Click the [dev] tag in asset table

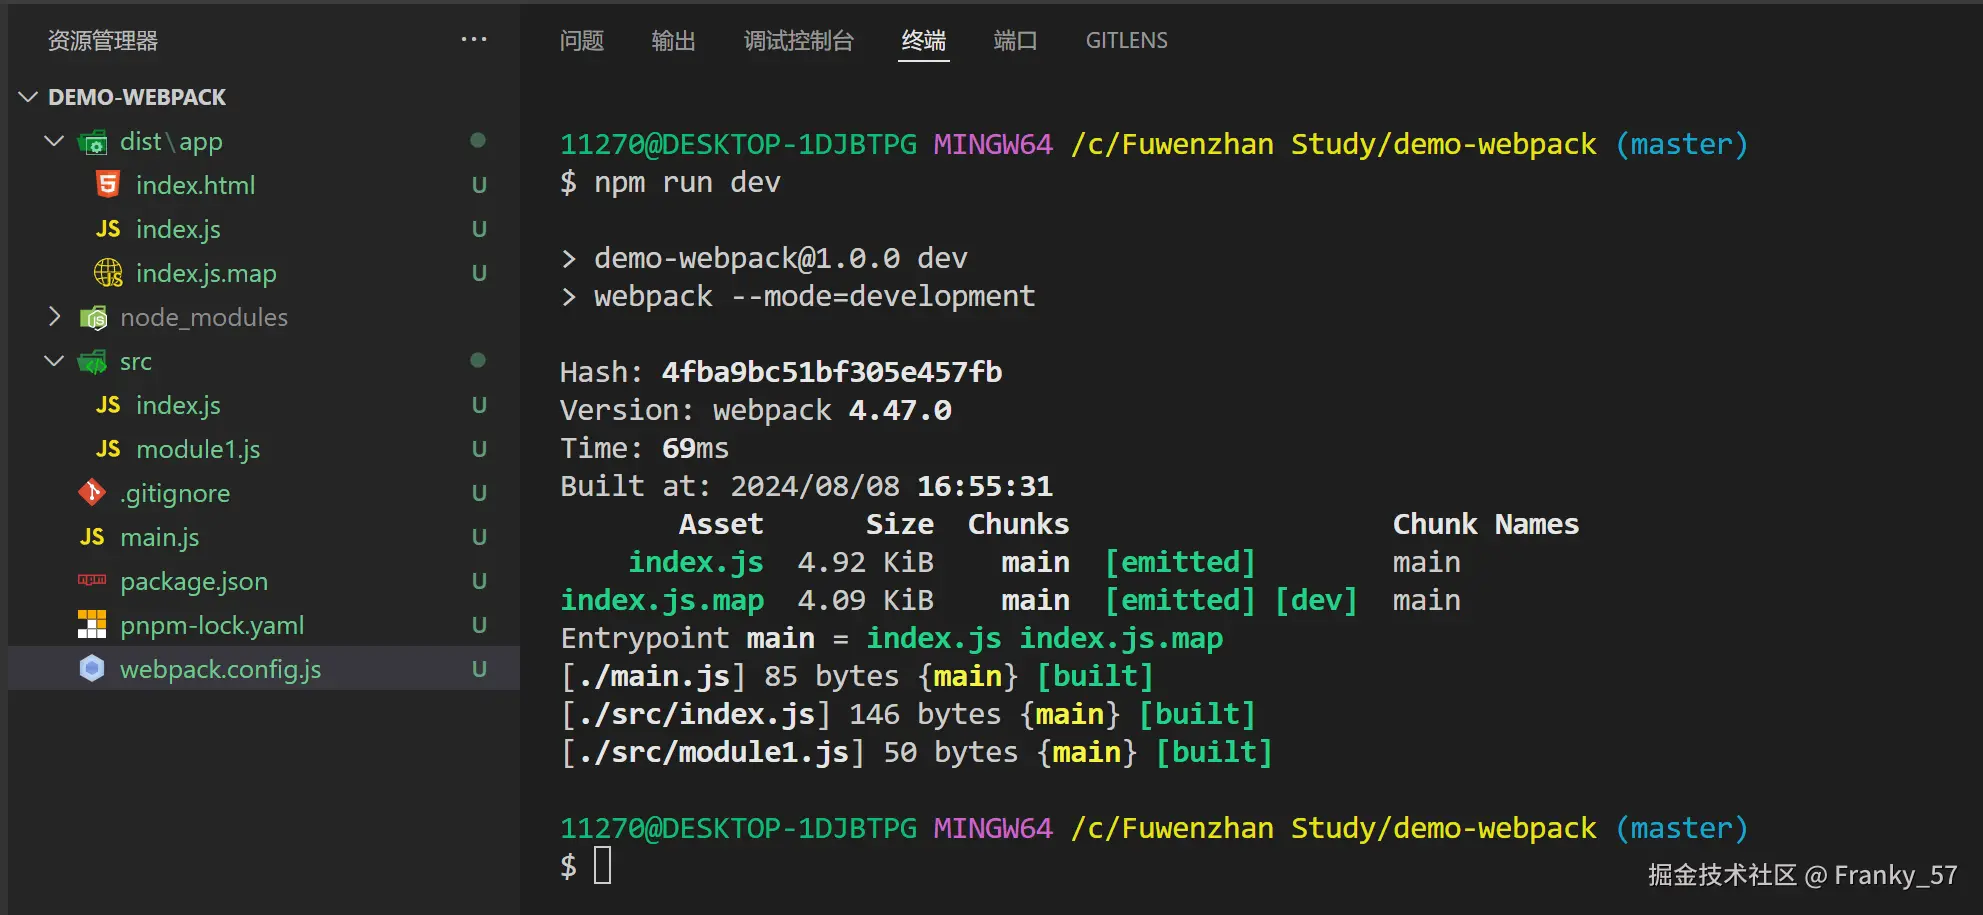[1316, 600]
